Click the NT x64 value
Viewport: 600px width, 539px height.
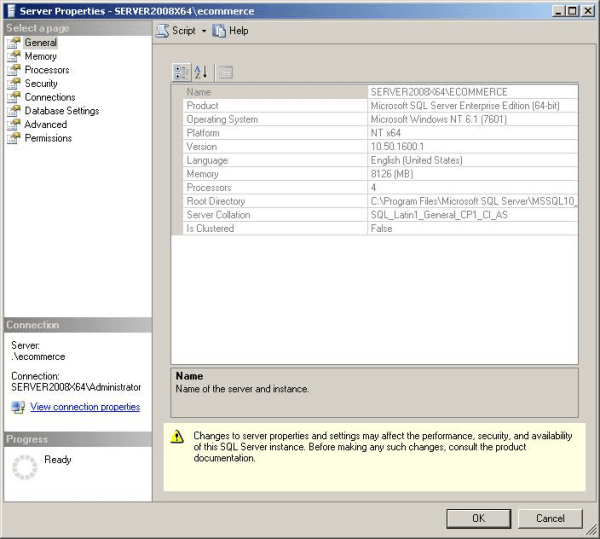coord(386,133)
